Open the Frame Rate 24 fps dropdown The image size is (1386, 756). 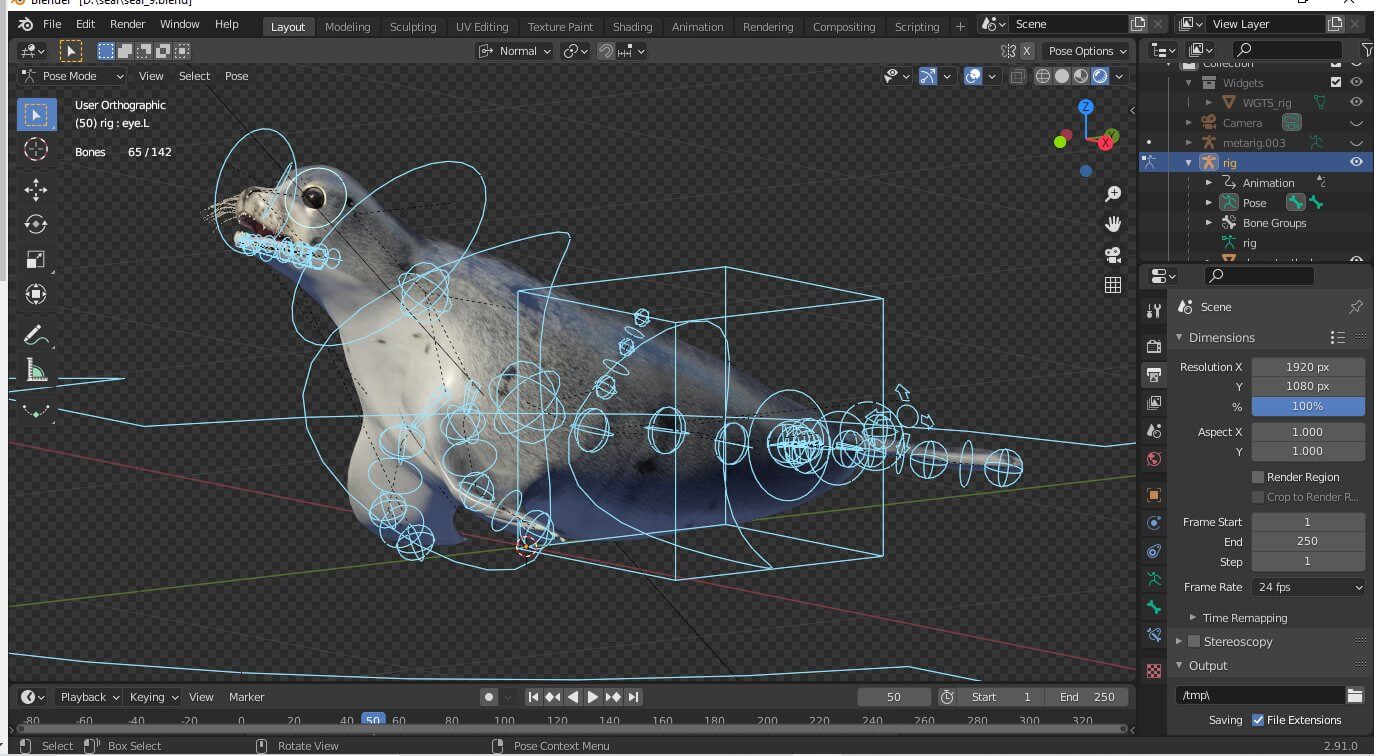pyautogui.click(x=1308, y=587)
